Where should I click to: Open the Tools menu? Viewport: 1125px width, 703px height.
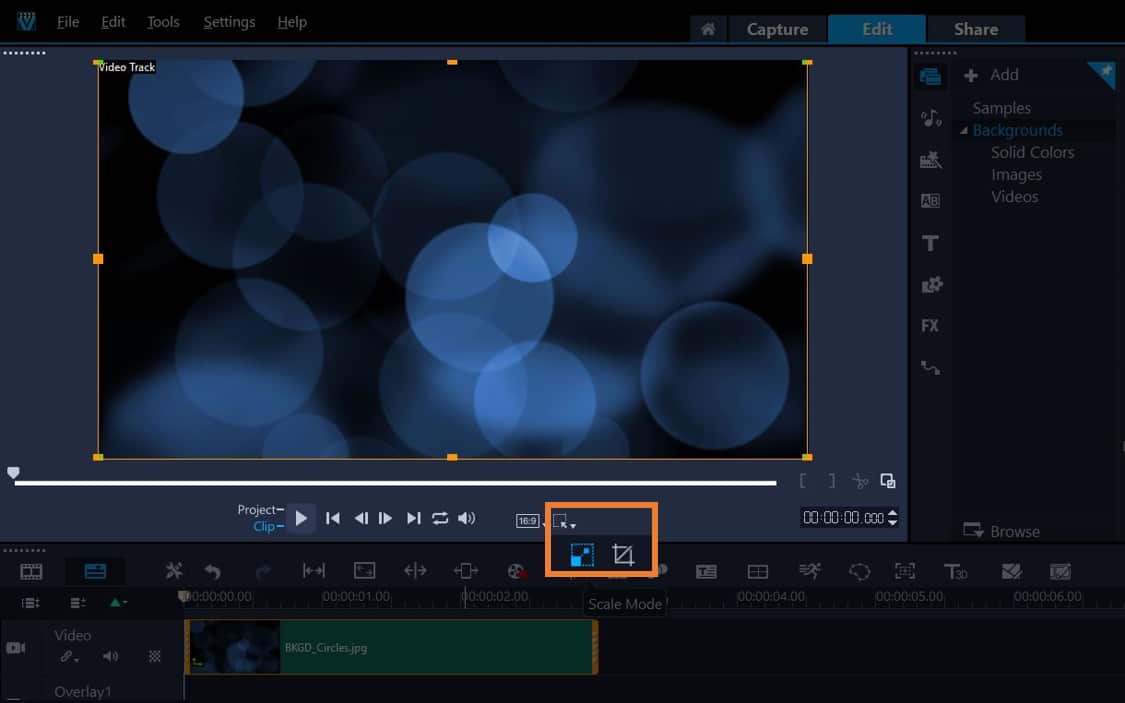(x=163, y=22)
